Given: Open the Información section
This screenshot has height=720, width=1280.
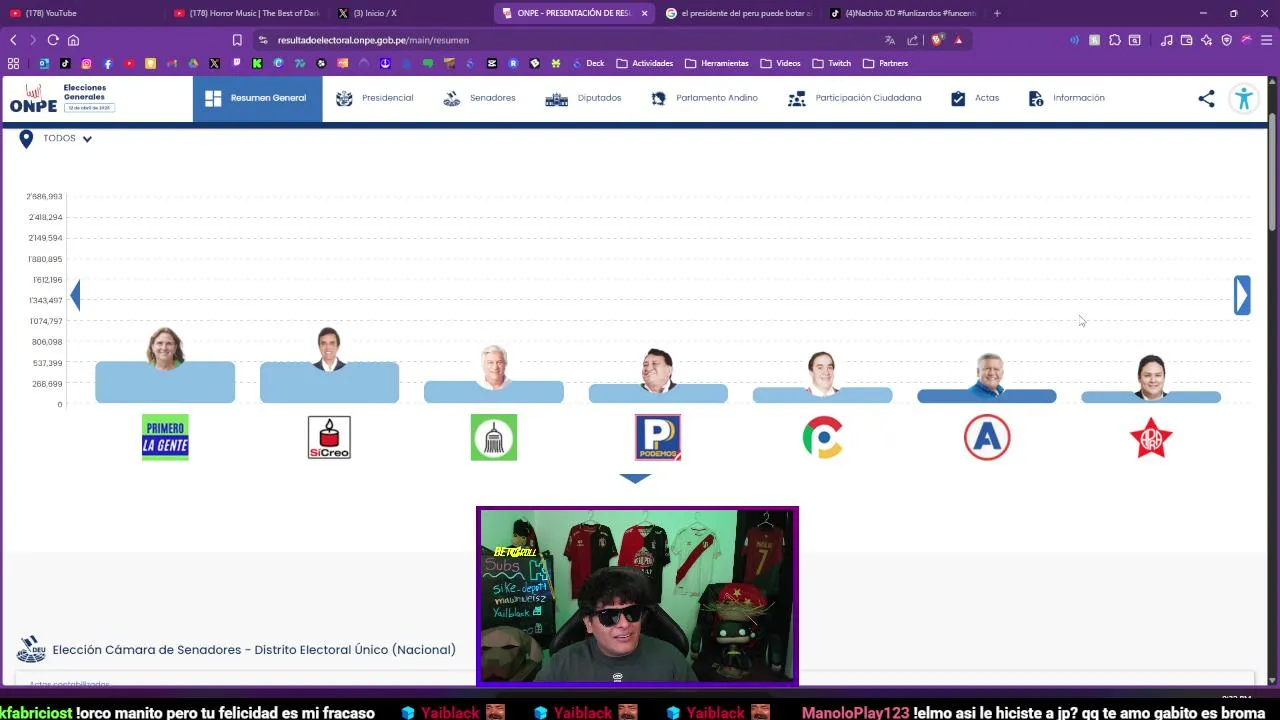Looking at the screenshot, I should pos(1066,98).
